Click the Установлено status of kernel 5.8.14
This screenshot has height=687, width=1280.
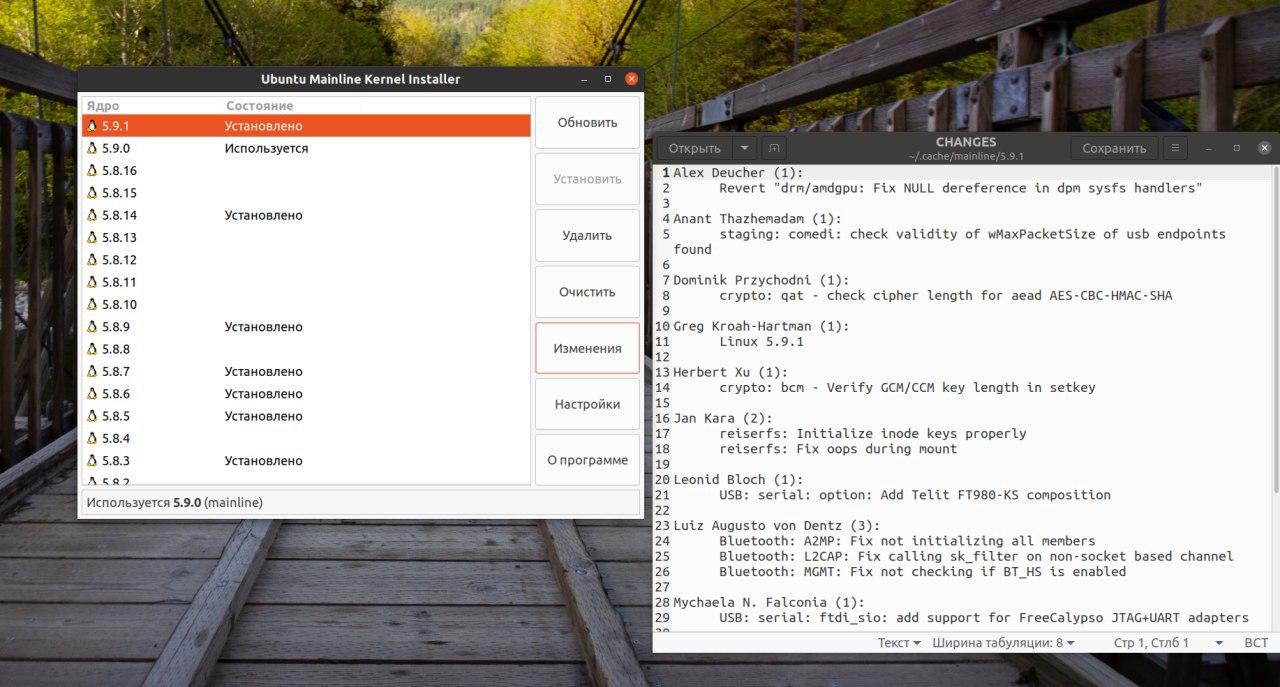[x=263, y=215]
